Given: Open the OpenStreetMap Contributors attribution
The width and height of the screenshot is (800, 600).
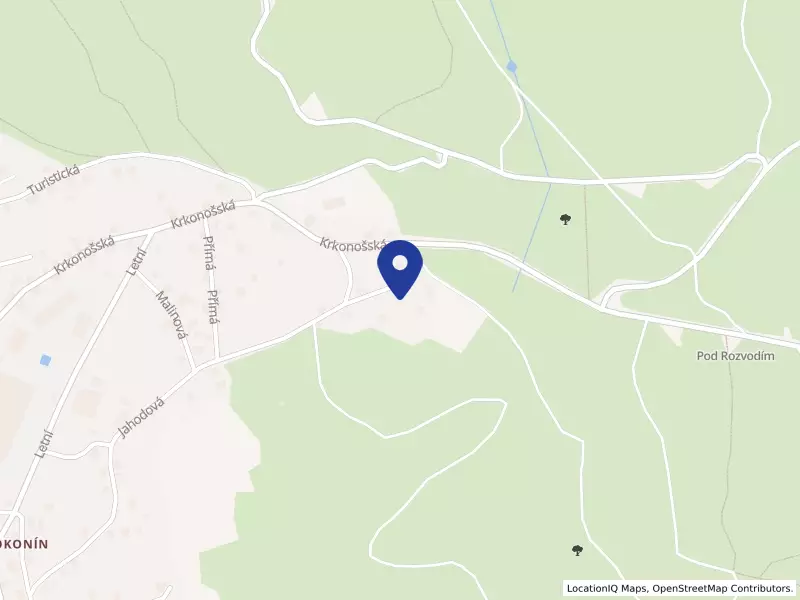Looking at the screenshot, I should click(x=723, y=588).
